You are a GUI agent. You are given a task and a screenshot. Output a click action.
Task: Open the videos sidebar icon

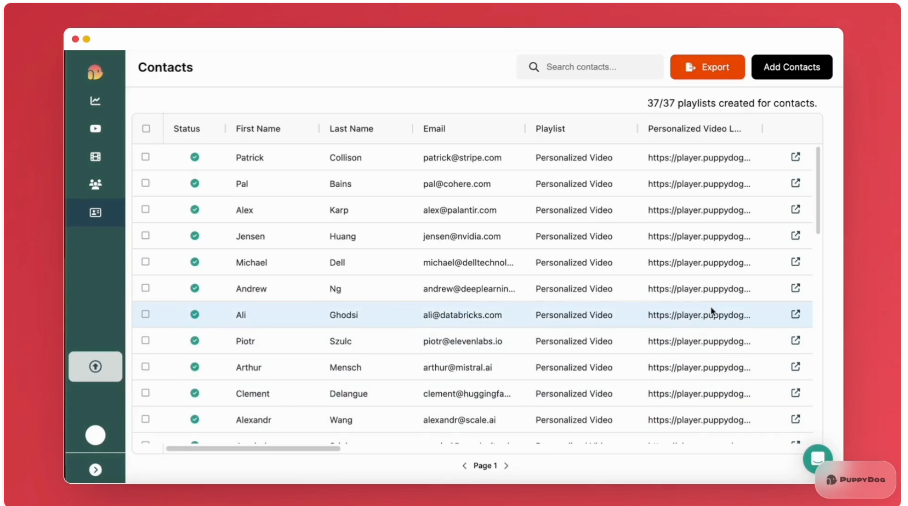coord(95,129)
